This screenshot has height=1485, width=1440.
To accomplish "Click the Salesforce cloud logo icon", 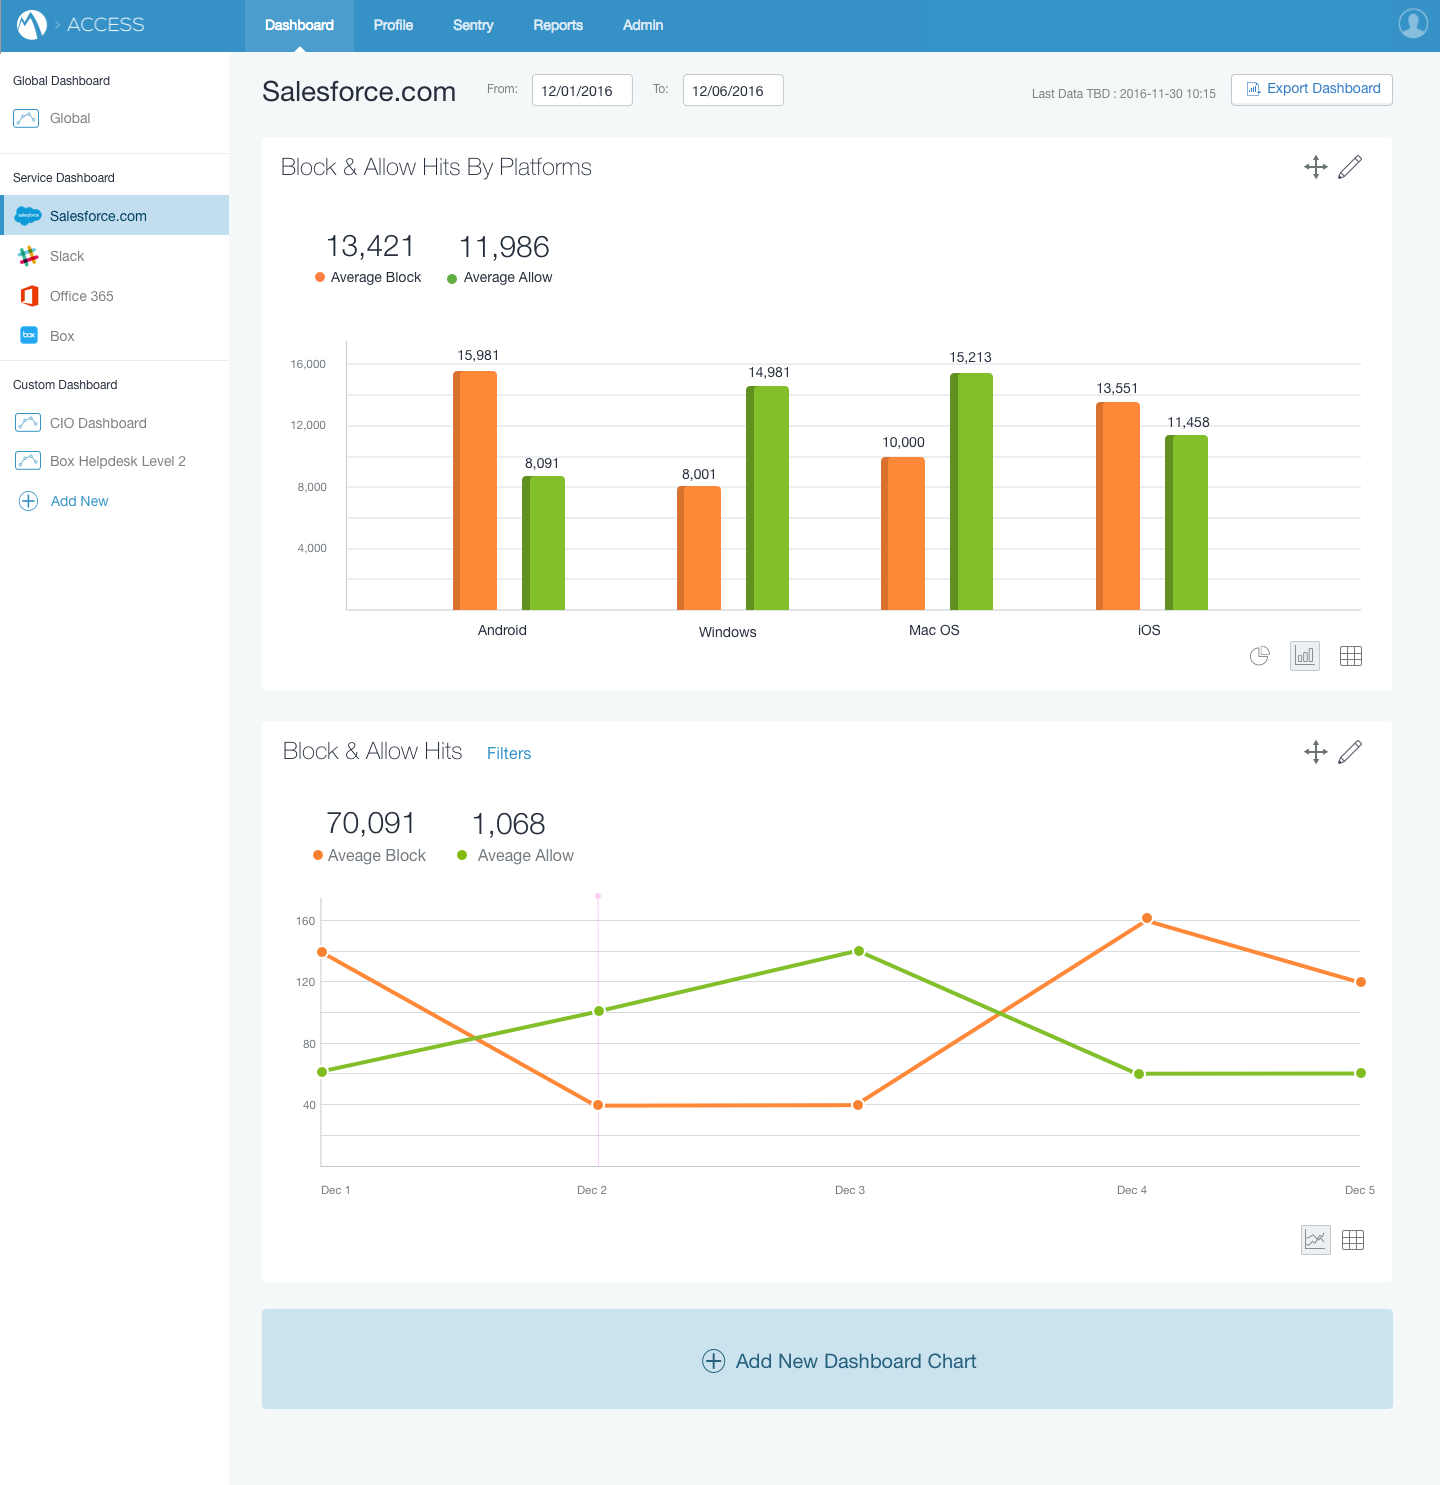I will 28,216.
